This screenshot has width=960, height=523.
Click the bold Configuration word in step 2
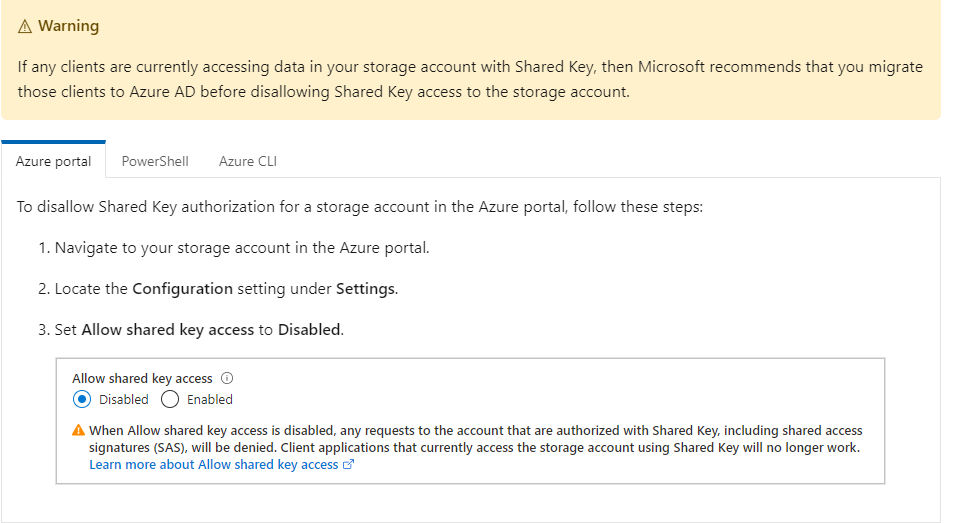point(182,288)
